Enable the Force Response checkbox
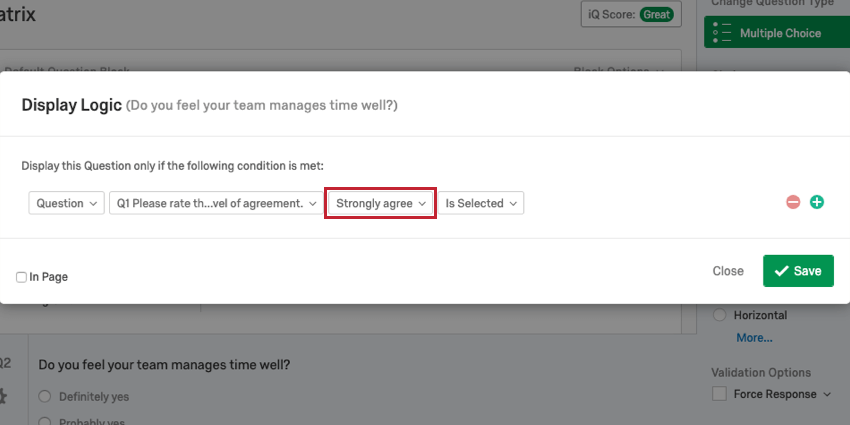850x425 pixels. point(719,394)
